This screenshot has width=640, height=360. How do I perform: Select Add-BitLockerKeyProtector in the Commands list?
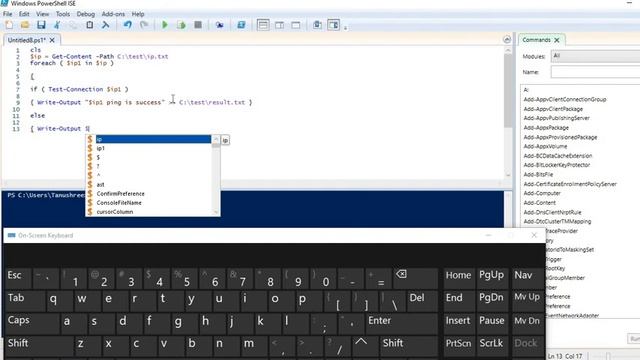click(557, 165)
